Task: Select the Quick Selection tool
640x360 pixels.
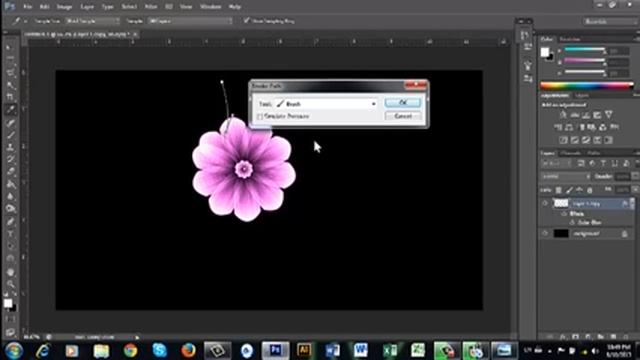Action: 10,85
